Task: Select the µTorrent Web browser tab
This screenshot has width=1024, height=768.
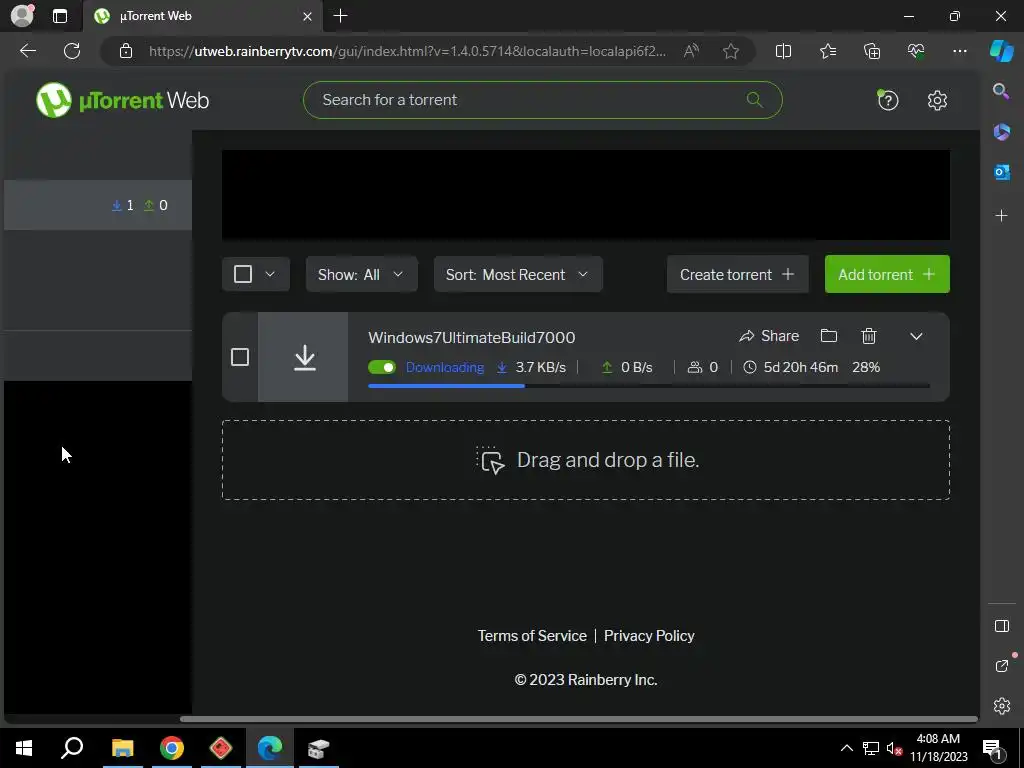Action: (202, 16)
